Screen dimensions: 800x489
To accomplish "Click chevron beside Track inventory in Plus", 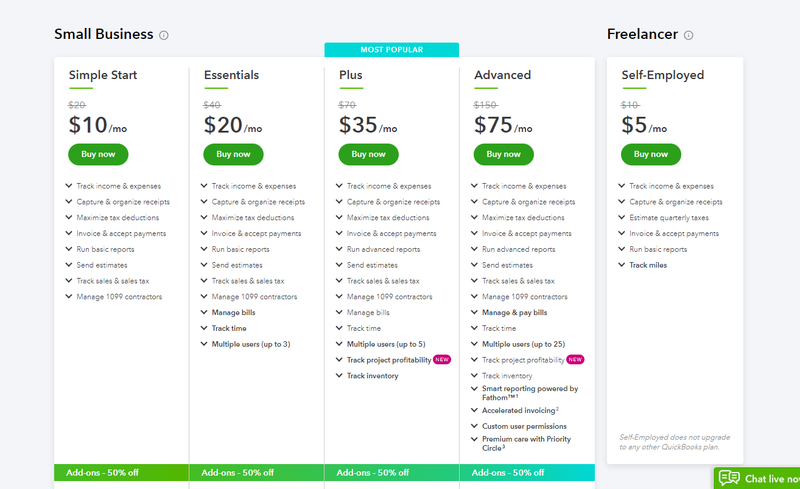I will [x=339, y=375].
